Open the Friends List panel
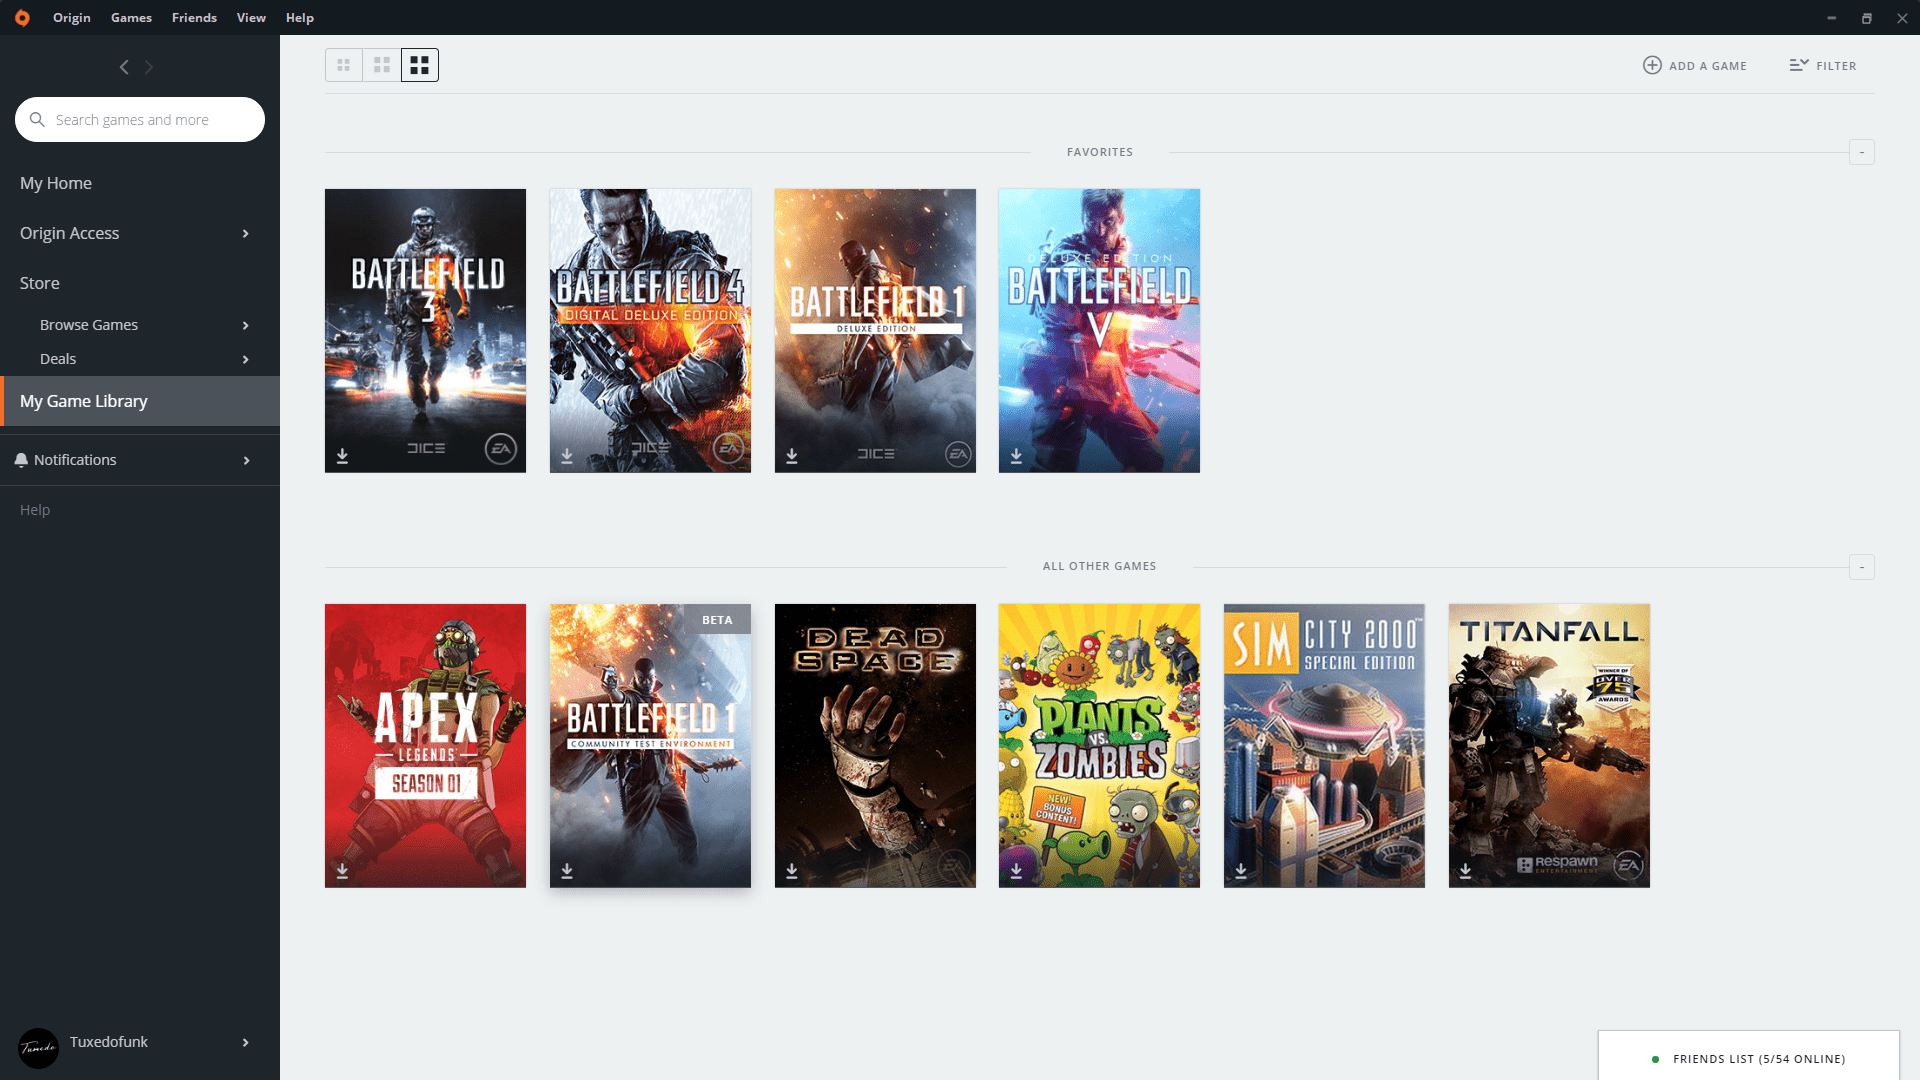This screenshot has width=1920, height=1080. point(1749,1055)
